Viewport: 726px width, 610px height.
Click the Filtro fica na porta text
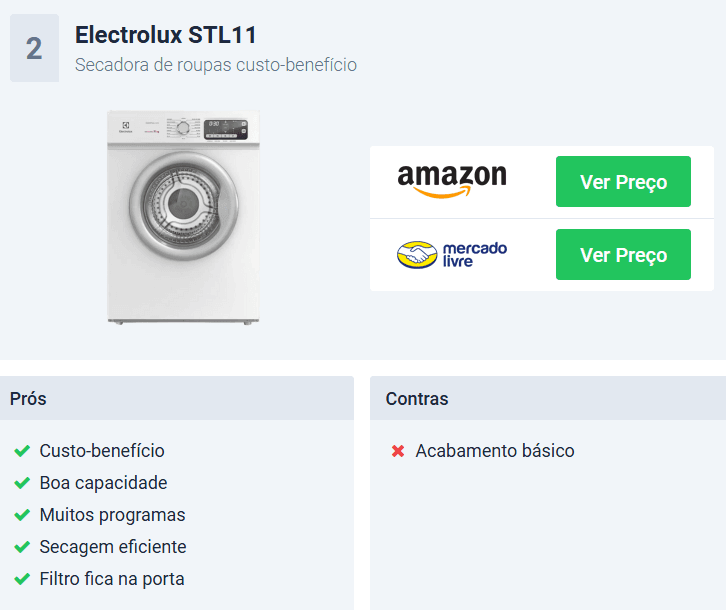(x=112, y=579)
